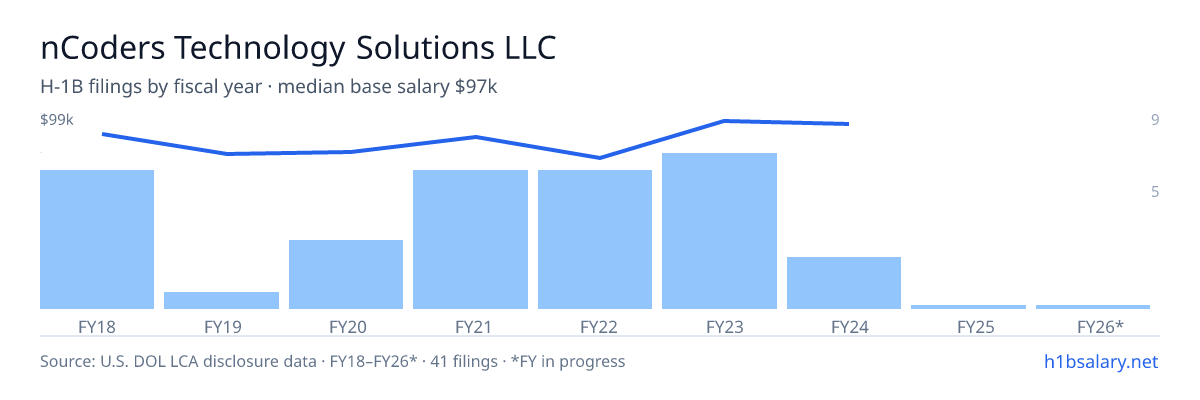Image resolution: width=1200 pixels, height=400 pixels.
Task: Open the h1bsalary.net link
Action: tap(1100, 361)
